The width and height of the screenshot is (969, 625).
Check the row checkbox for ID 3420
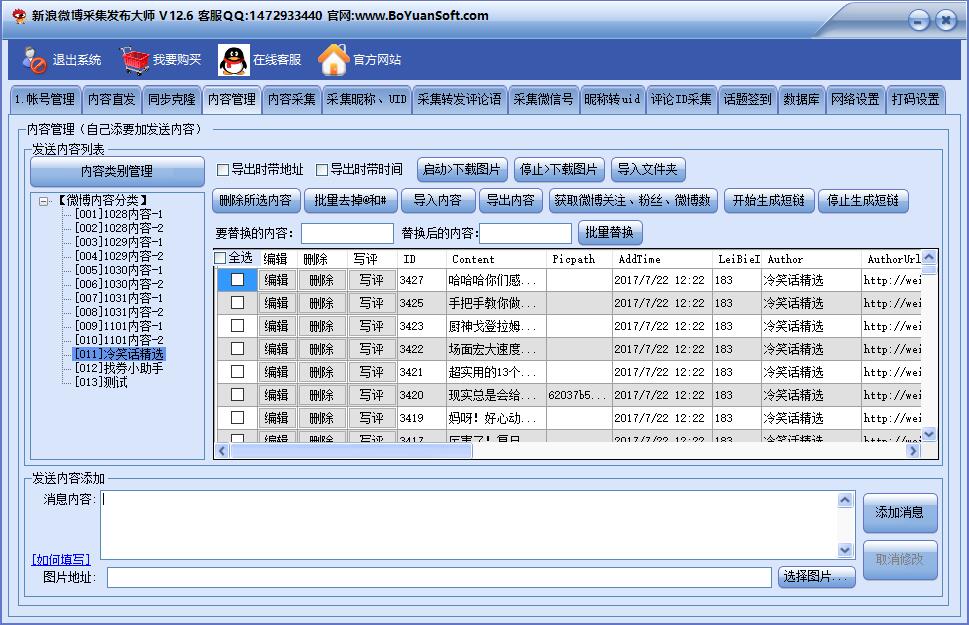tap(237, 394)
